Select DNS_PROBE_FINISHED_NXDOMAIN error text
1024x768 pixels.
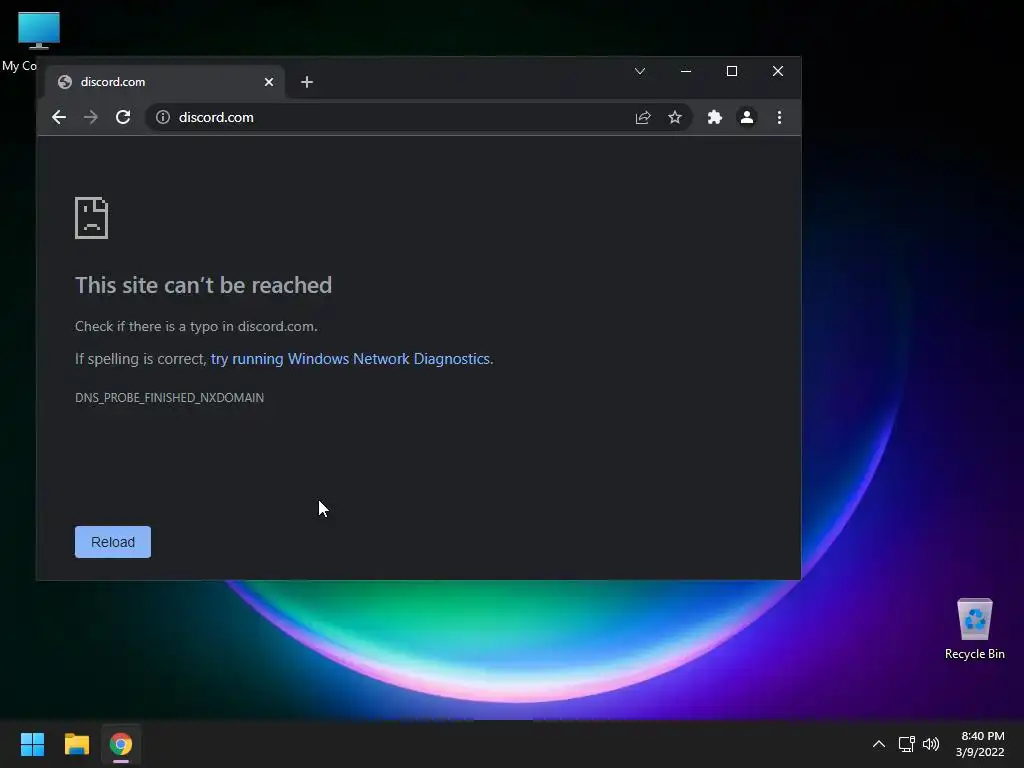170,398
